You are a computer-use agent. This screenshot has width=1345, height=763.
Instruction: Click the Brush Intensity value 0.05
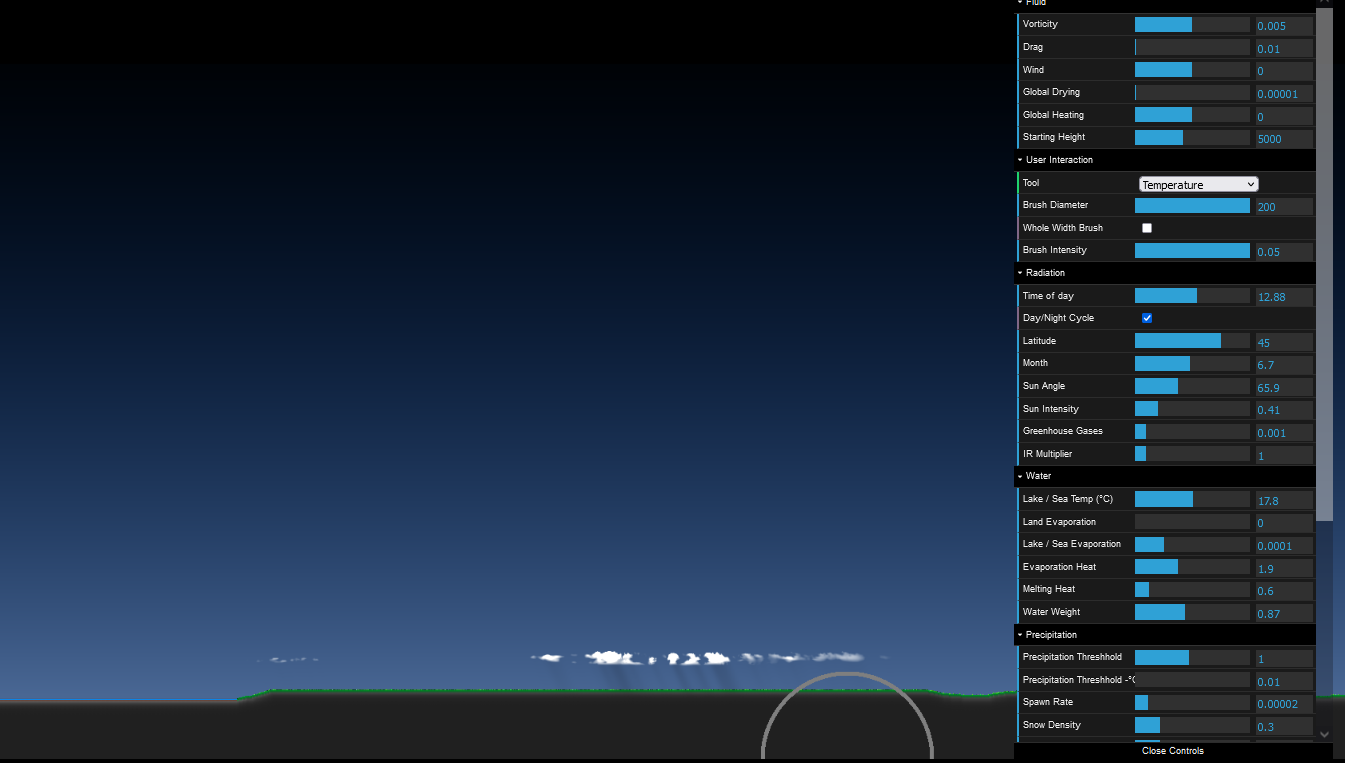pos(1284,251)
